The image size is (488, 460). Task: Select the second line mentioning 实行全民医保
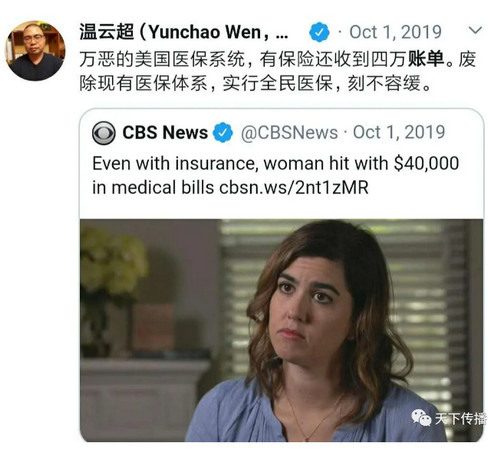256,83
